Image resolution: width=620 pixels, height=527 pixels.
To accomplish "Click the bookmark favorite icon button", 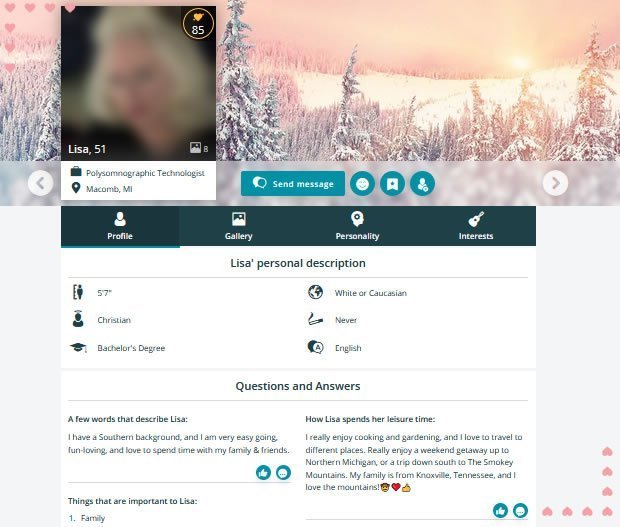I will click(x=392, y=184).
